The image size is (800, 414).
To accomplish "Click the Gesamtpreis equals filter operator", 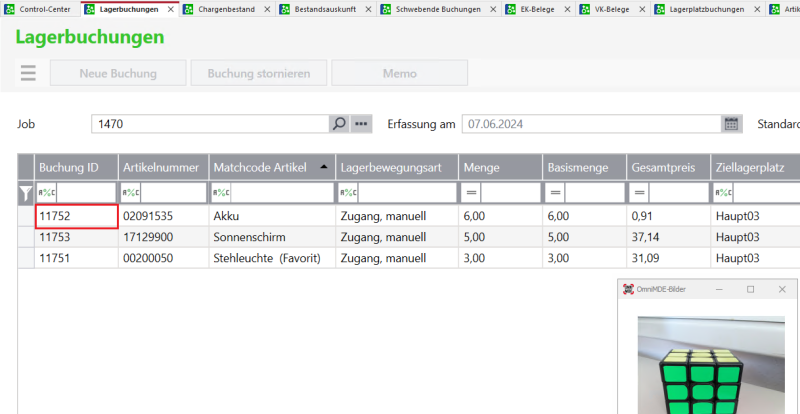I will [638, 192].
